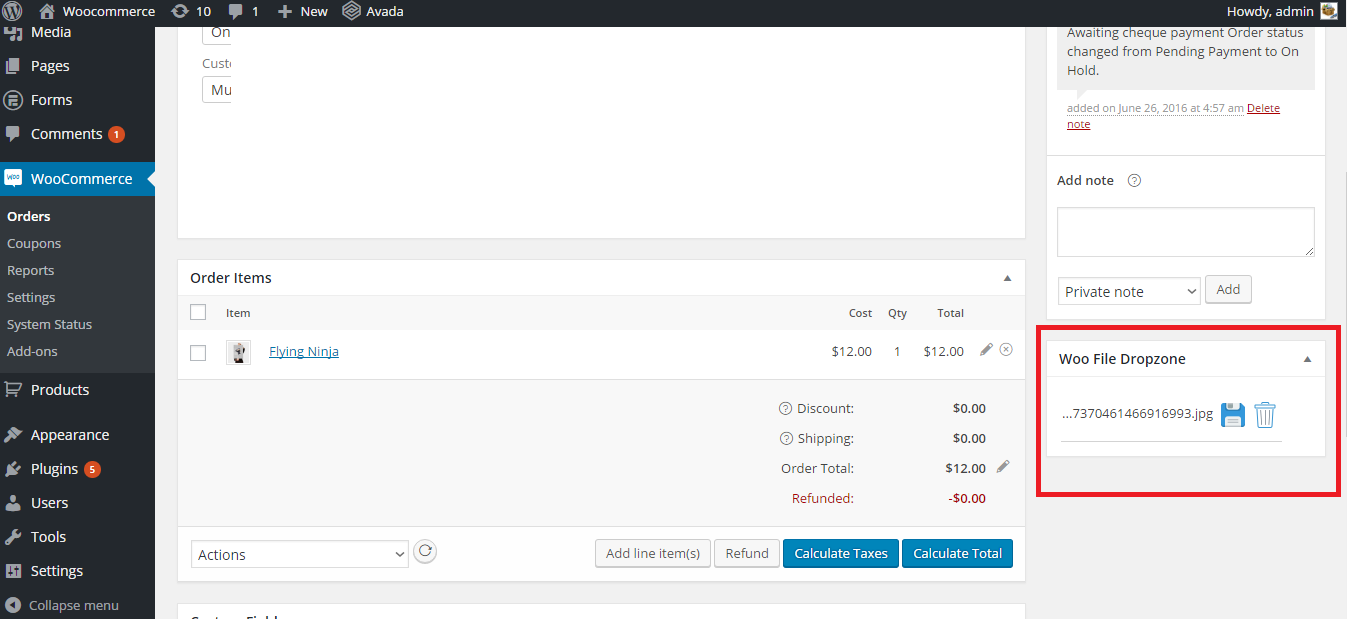The width and height of the screenshot is (1347, 619).
Task: Visit the Woocommerce site home link
Action: pyautogui.click(x=97, y=11)
